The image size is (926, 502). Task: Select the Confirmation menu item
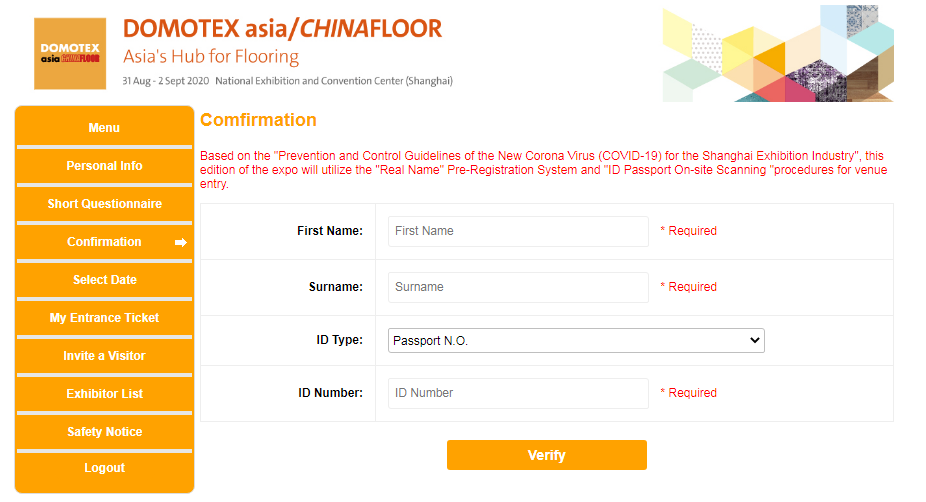point(104,242)
